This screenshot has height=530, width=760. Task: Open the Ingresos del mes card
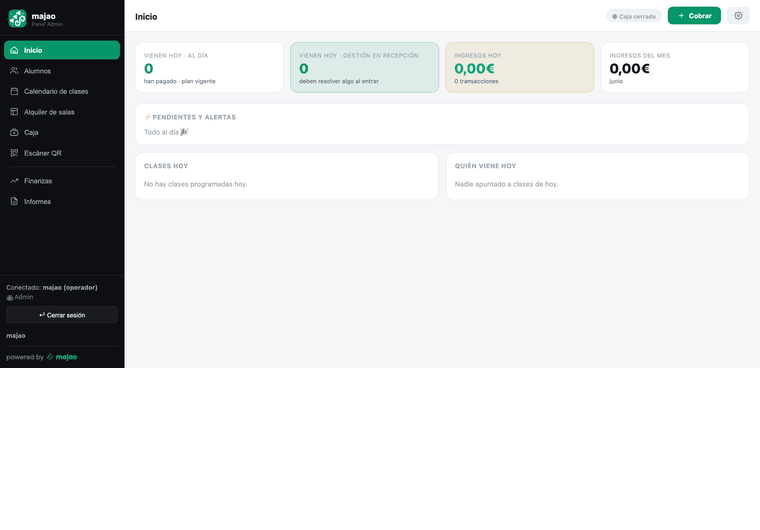675,67
